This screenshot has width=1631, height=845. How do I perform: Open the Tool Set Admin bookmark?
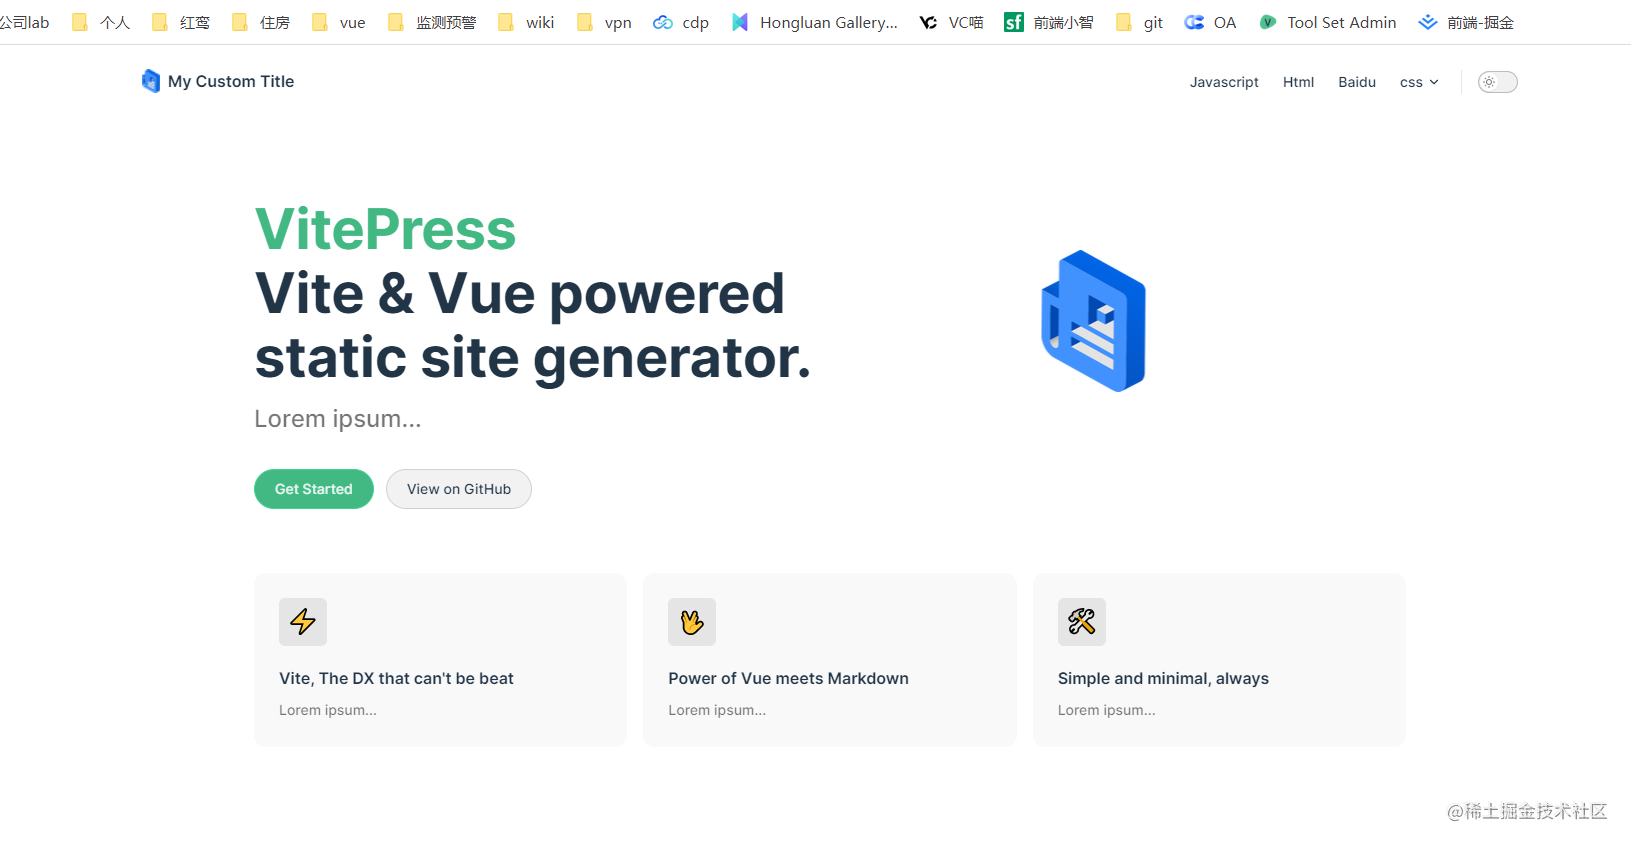point(1328,22)
